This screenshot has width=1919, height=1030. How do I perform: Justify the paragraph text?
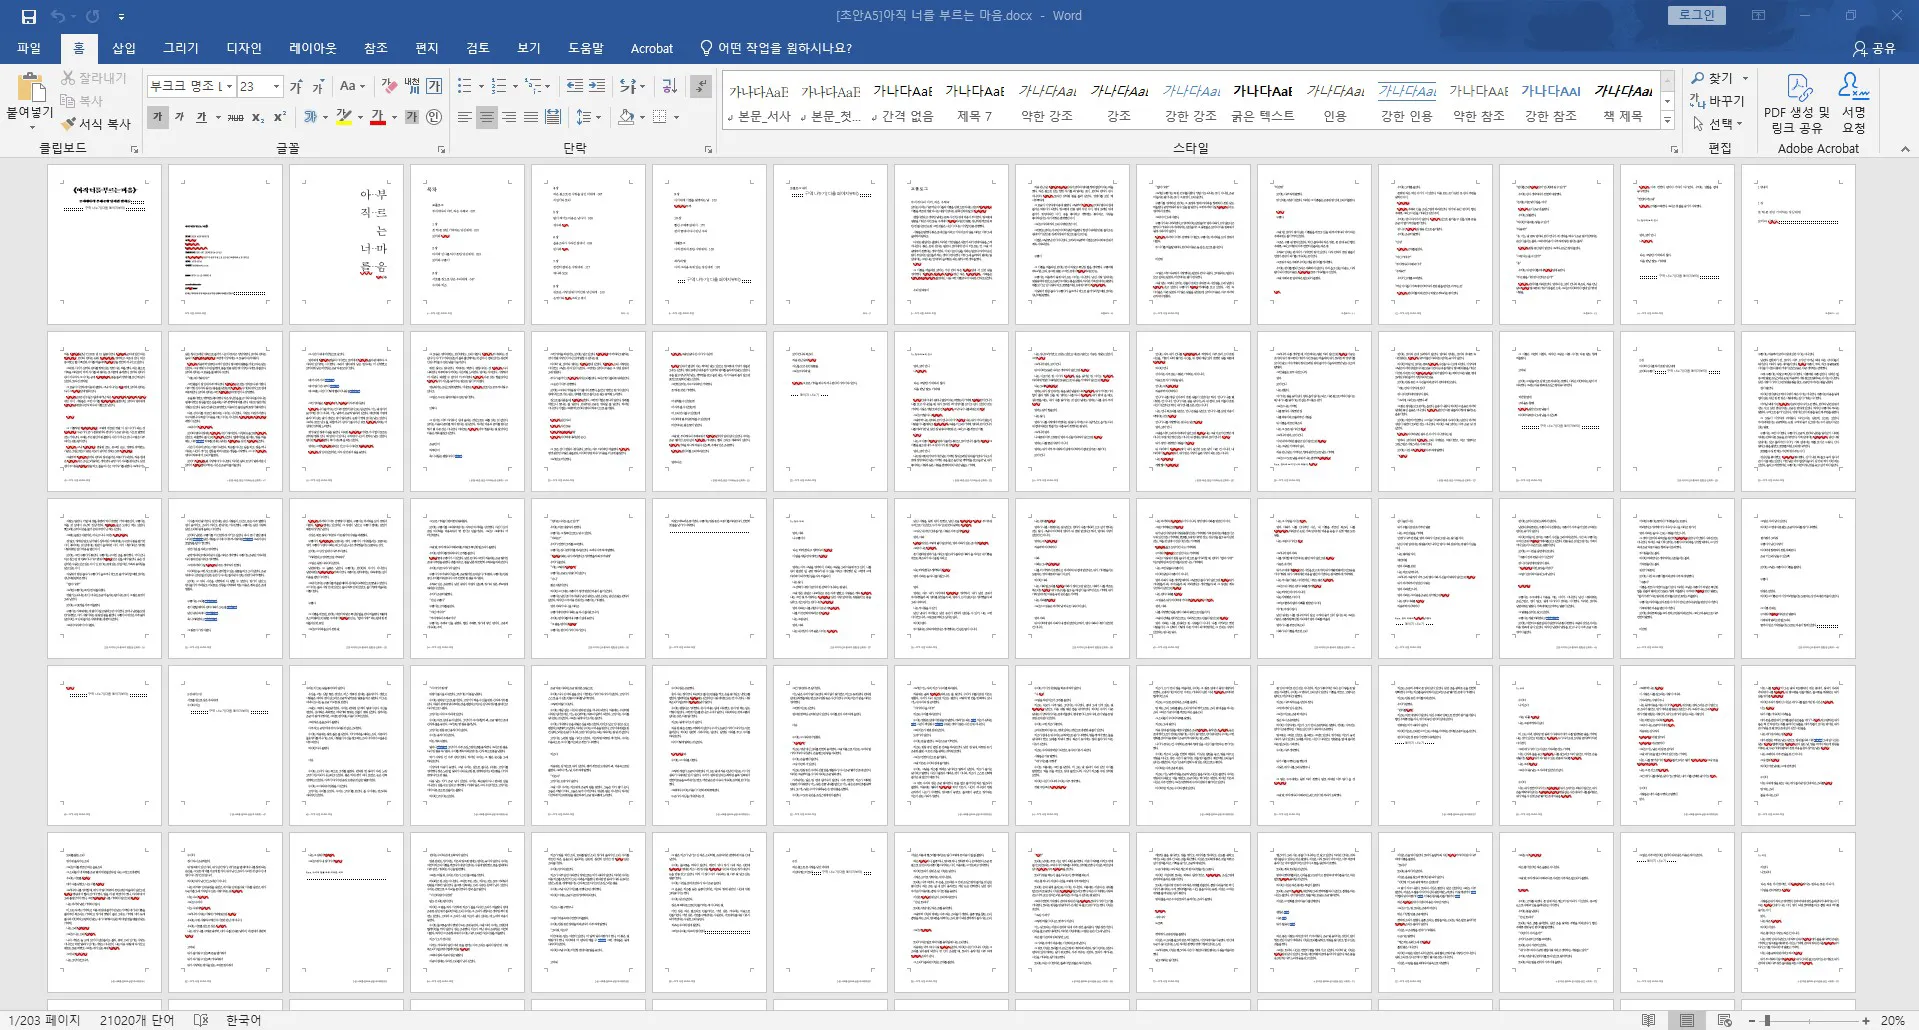tap(531, 117)
